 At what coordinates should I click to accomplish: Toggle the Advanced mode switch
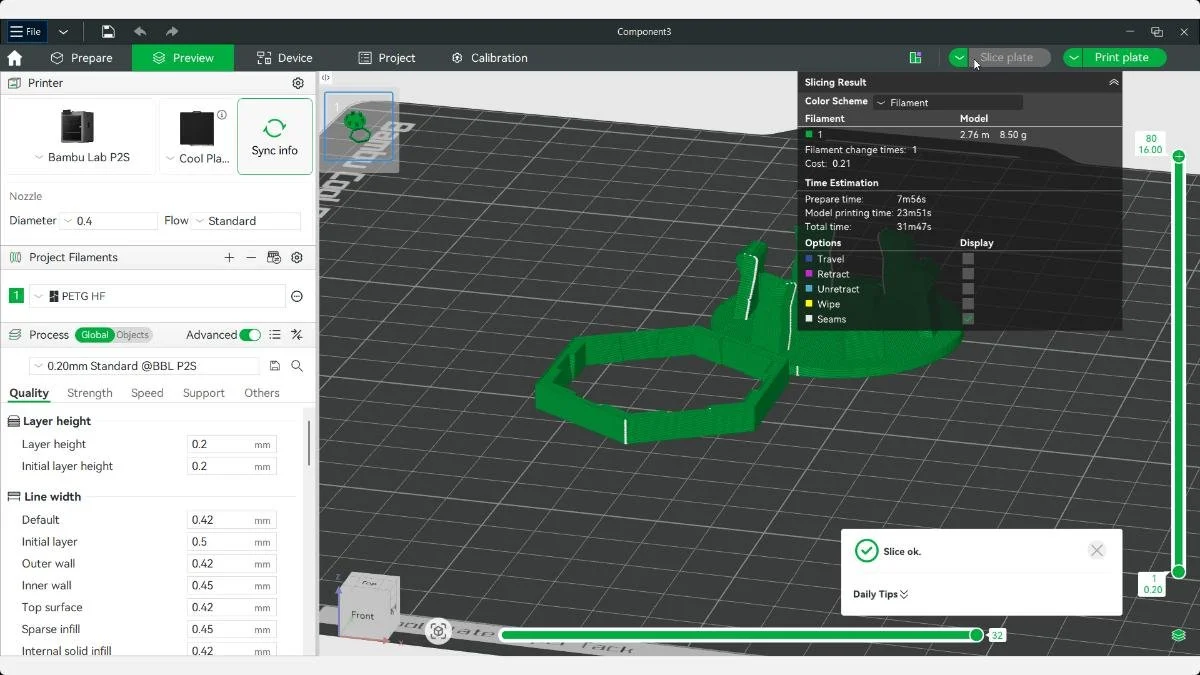click(250, 335)
